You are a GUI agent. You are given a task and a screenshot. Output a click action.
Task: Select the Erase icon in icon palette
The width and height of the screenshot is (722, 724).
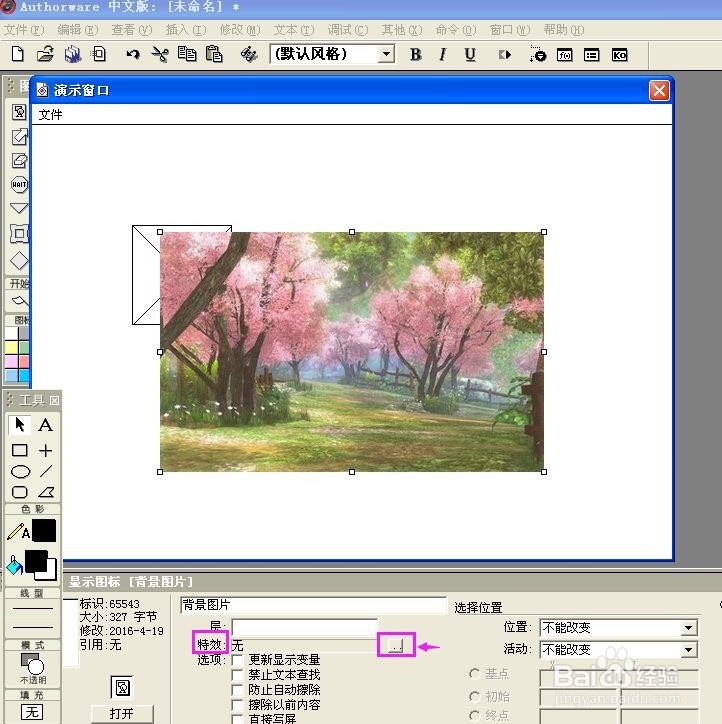point(19,161)
